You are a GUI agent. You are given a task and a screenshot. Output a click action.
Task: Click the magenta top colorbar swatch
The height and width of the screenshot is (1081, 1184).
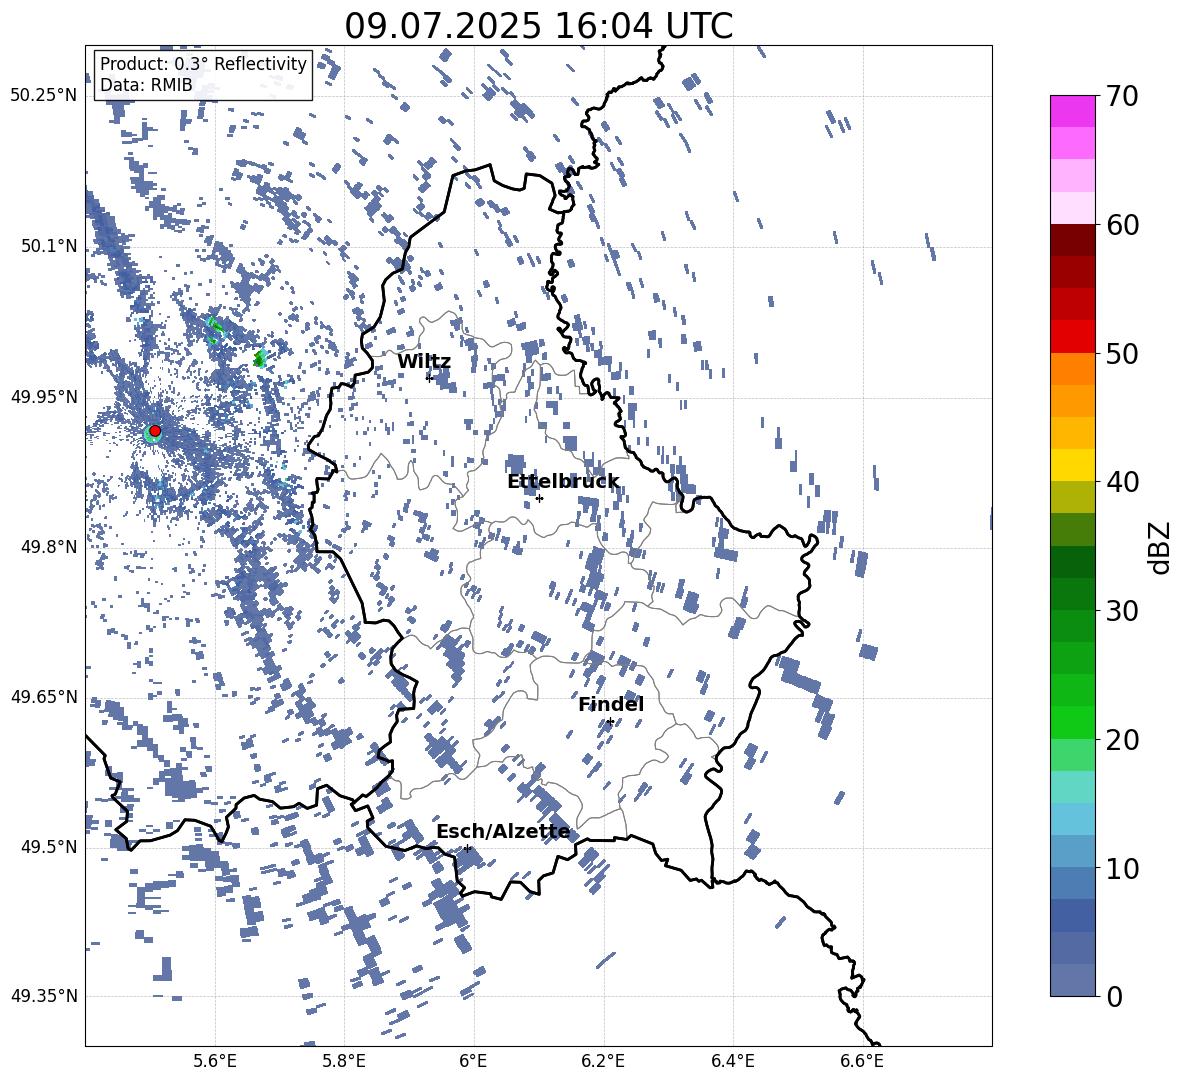pos(1072,111)
